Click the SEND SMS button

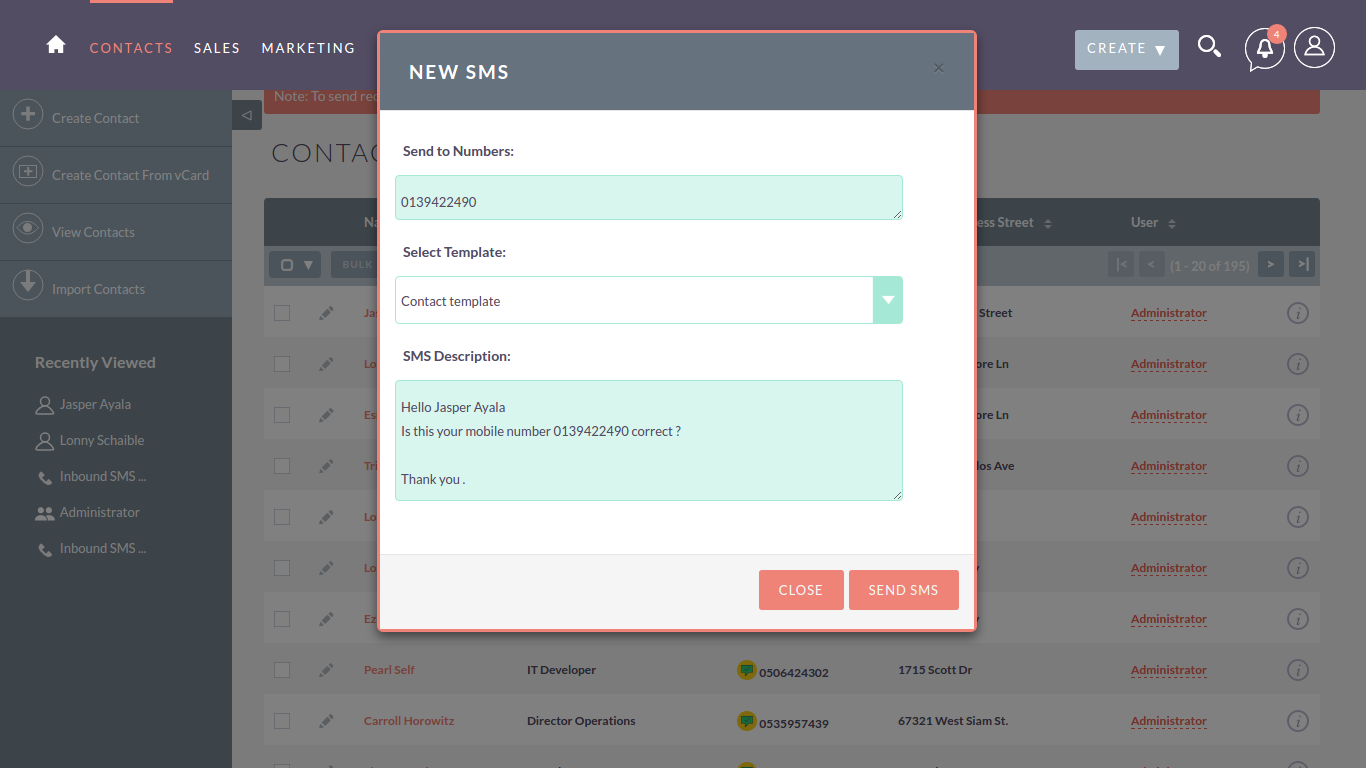903,590
